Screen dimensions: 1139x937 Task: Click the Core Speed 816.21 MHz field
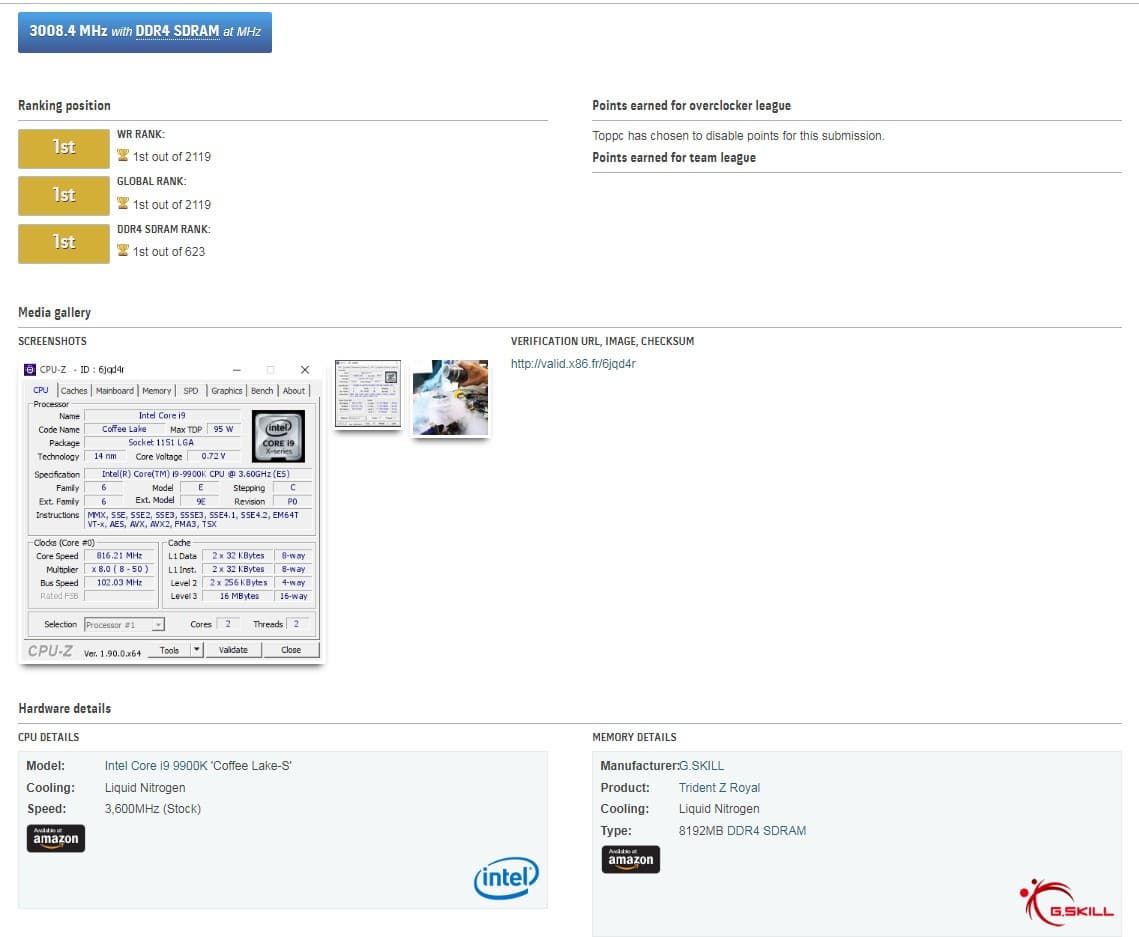[x=119, y=556]
